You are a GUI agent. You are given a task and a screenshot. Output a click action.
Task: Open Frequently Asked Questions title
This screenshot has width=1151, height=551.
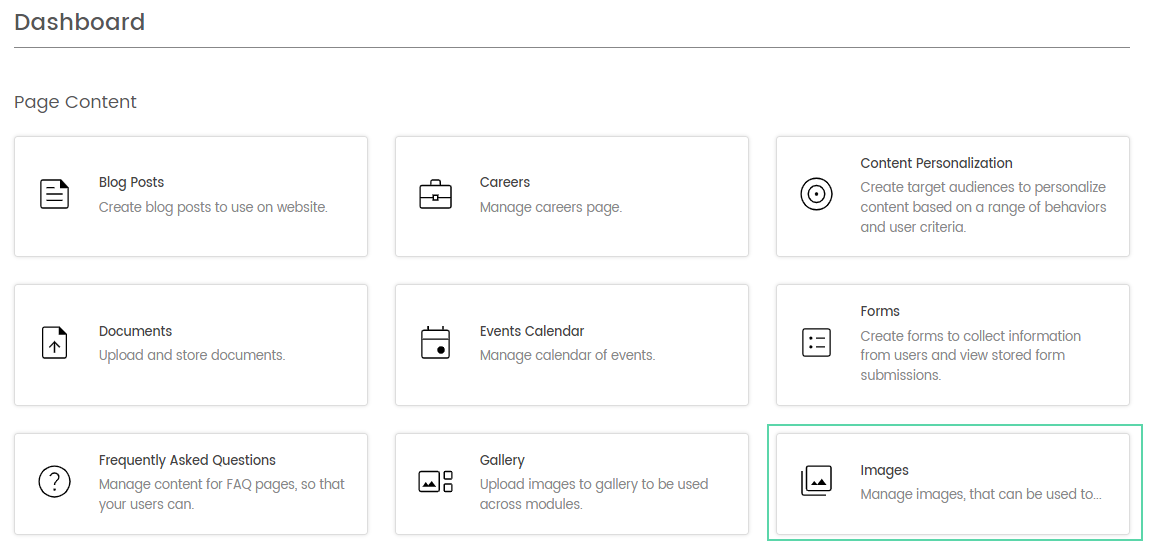(x=187, y=460)
